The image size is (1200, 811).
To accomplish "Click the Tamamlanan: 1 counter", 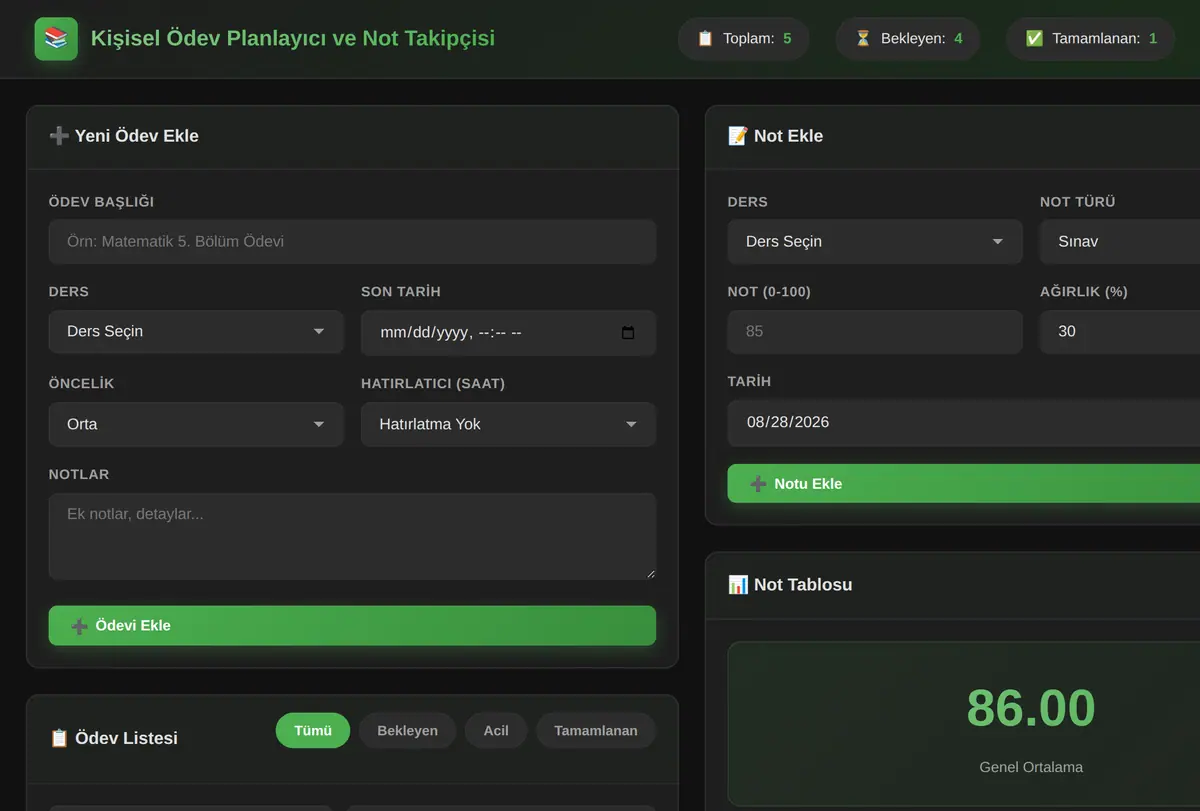I will pyautogui.click(x=1091, y=39).
